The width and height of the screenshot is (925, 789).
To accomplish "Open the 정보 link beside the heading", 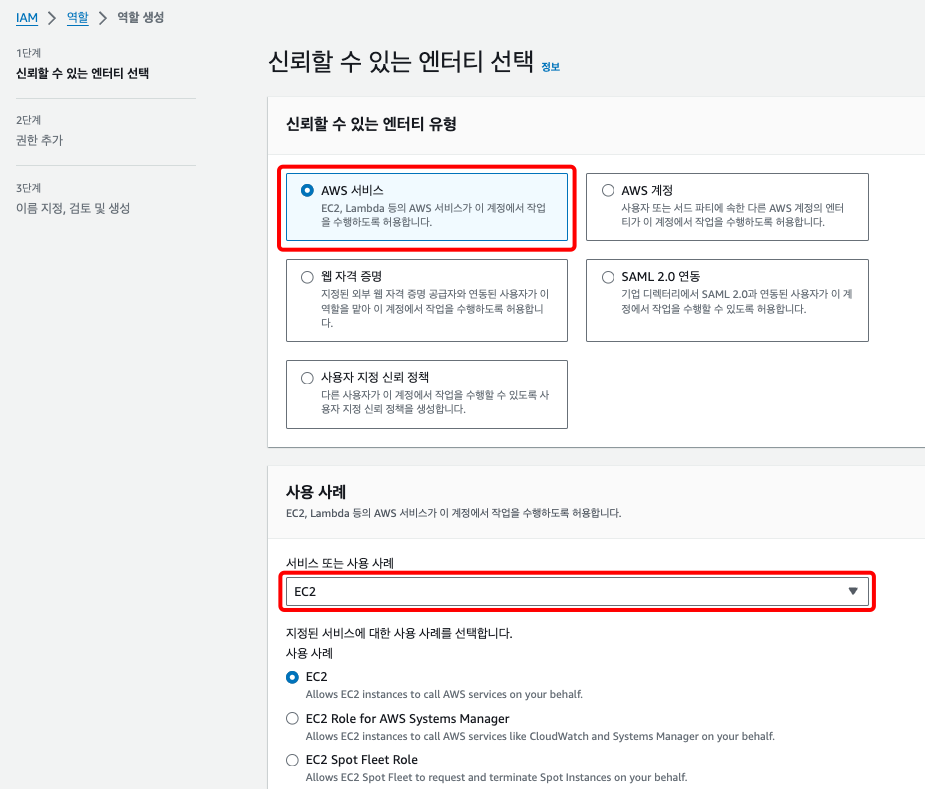I will 550,67.
